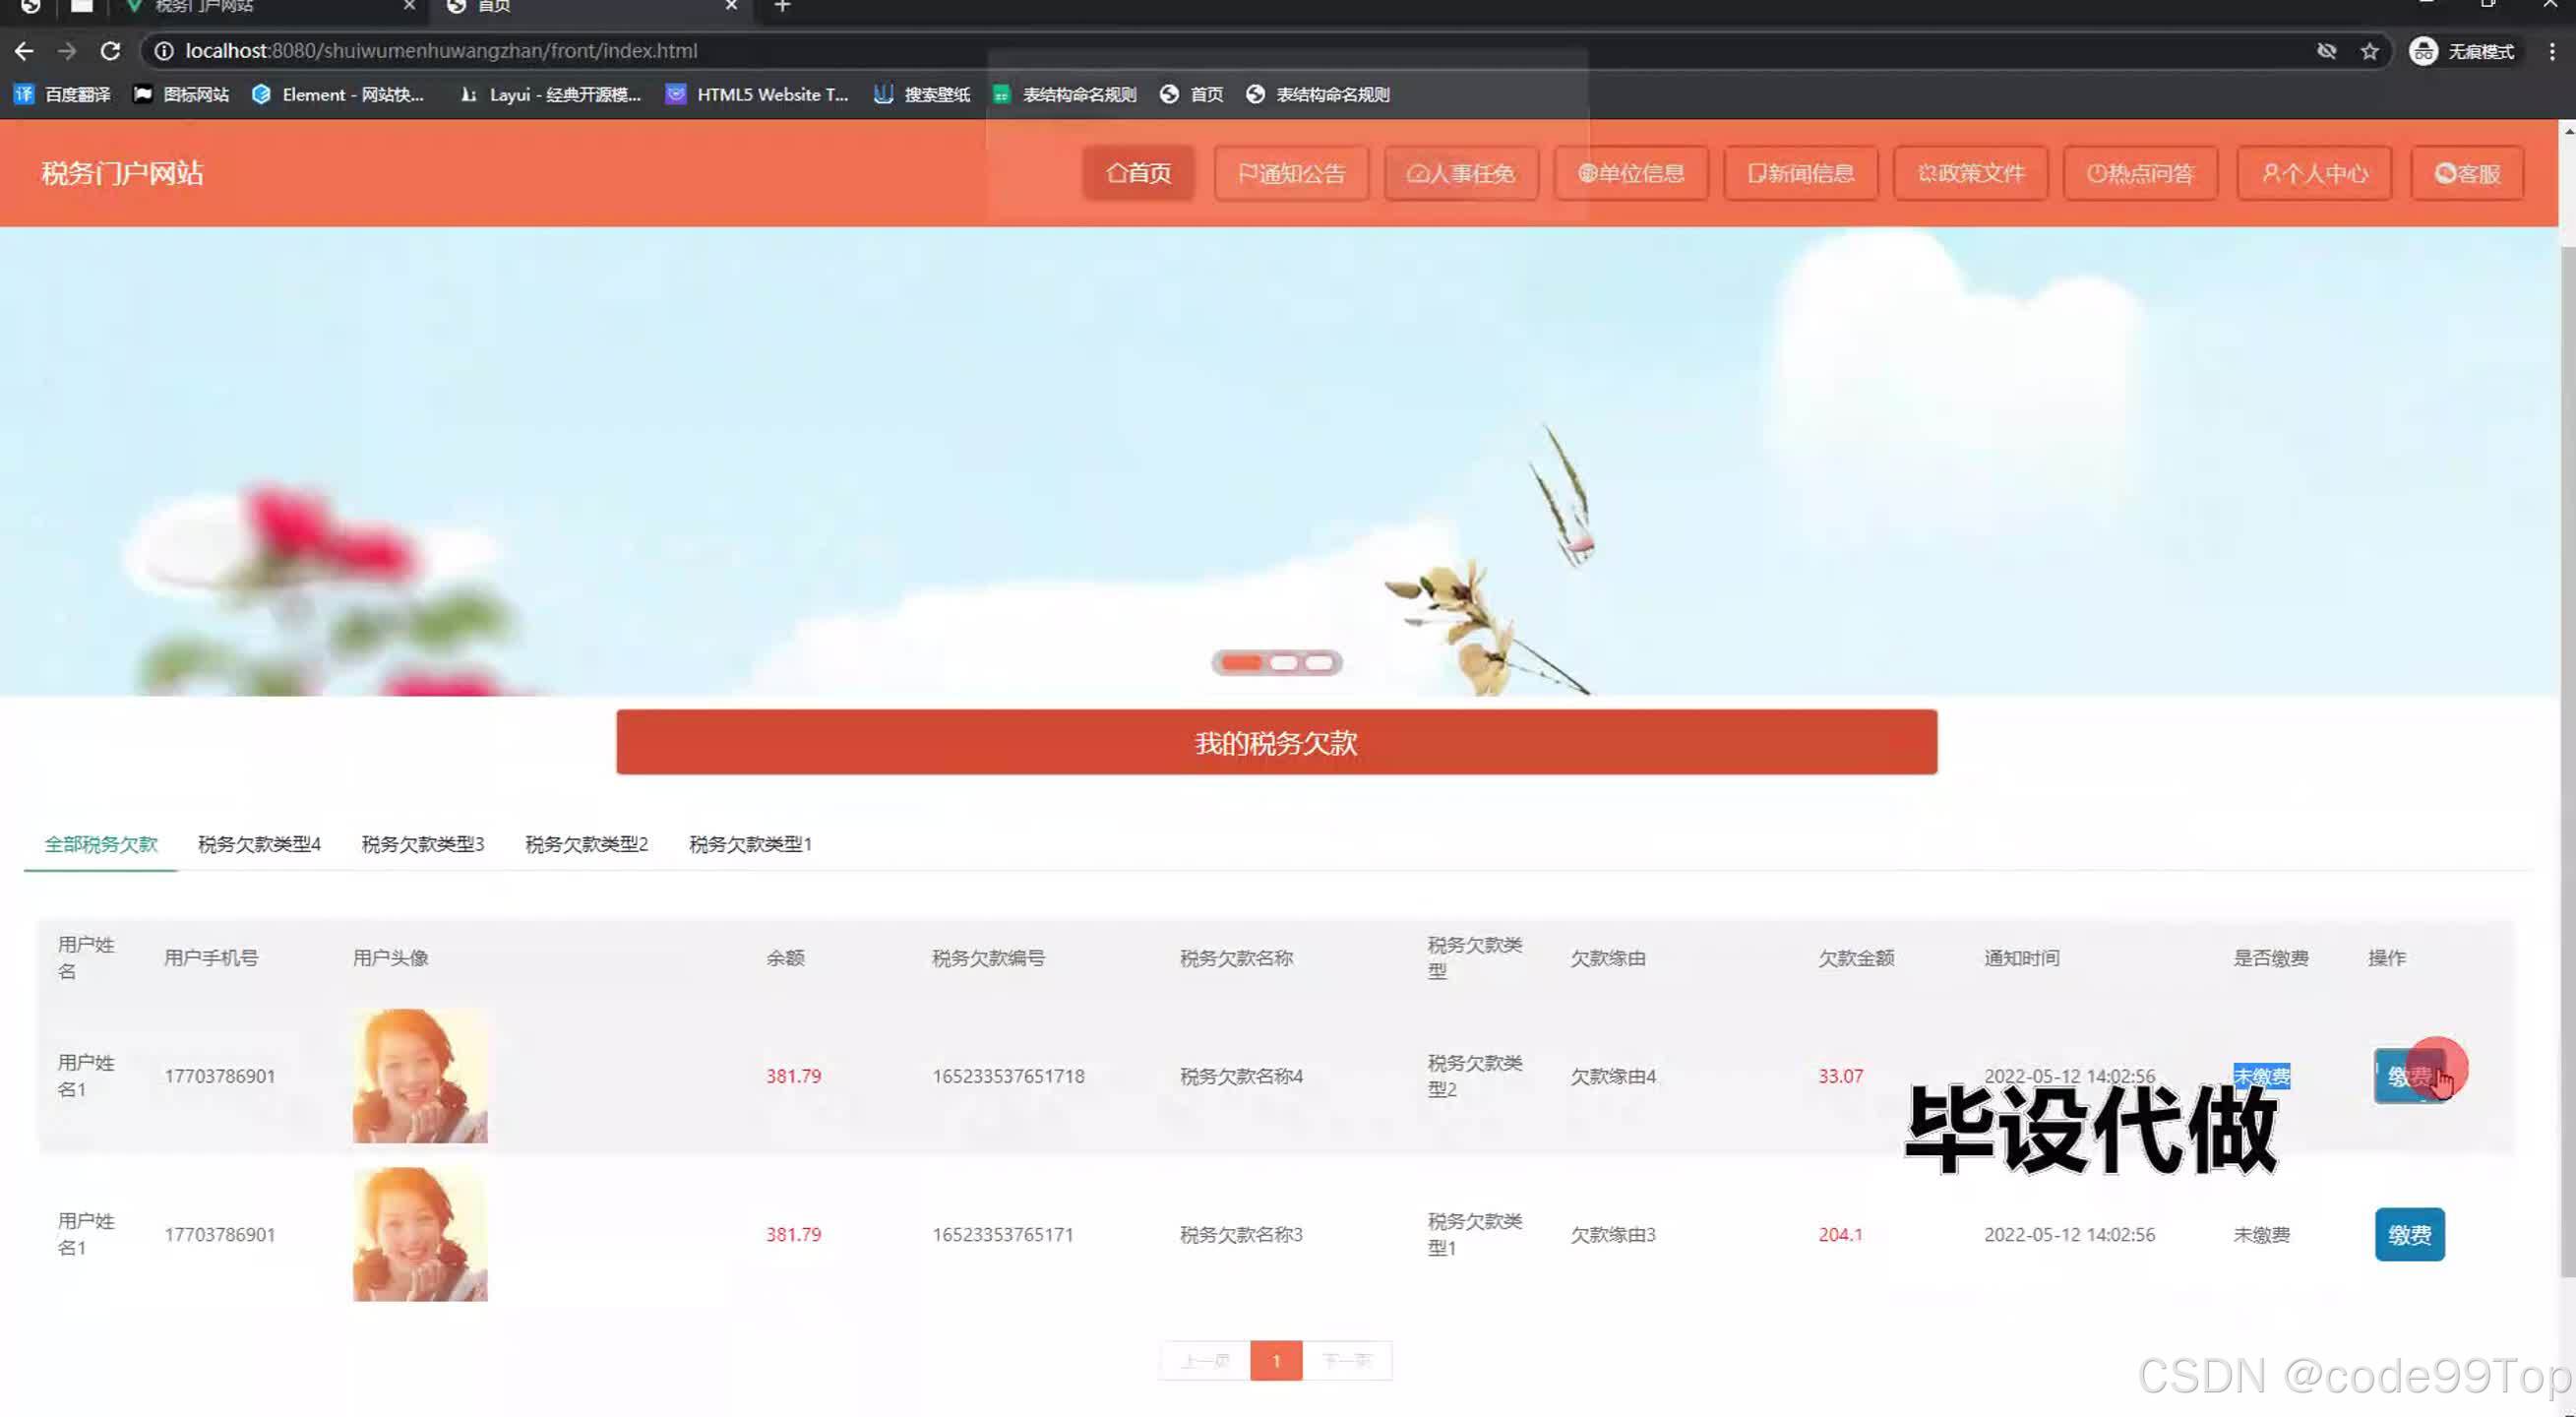Select the 首页 home navigation icon
The image size is (2576, 1417).
[x=1115, y=173]
